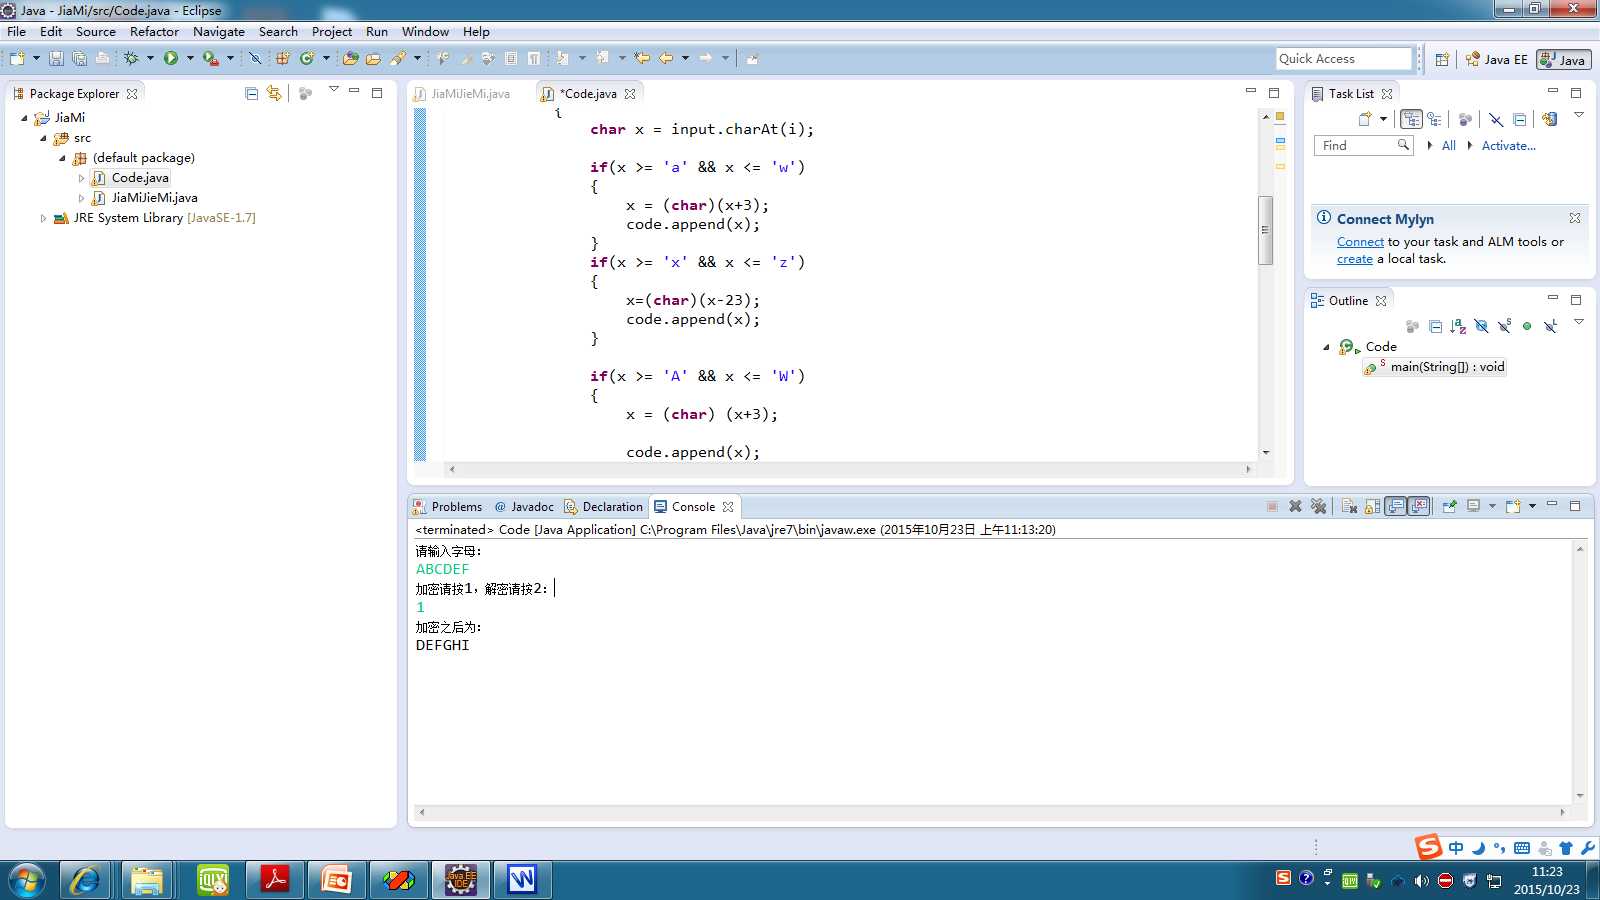Open Internet Explorer from the taskbar
1600x900 pixels.
(85, 880)
